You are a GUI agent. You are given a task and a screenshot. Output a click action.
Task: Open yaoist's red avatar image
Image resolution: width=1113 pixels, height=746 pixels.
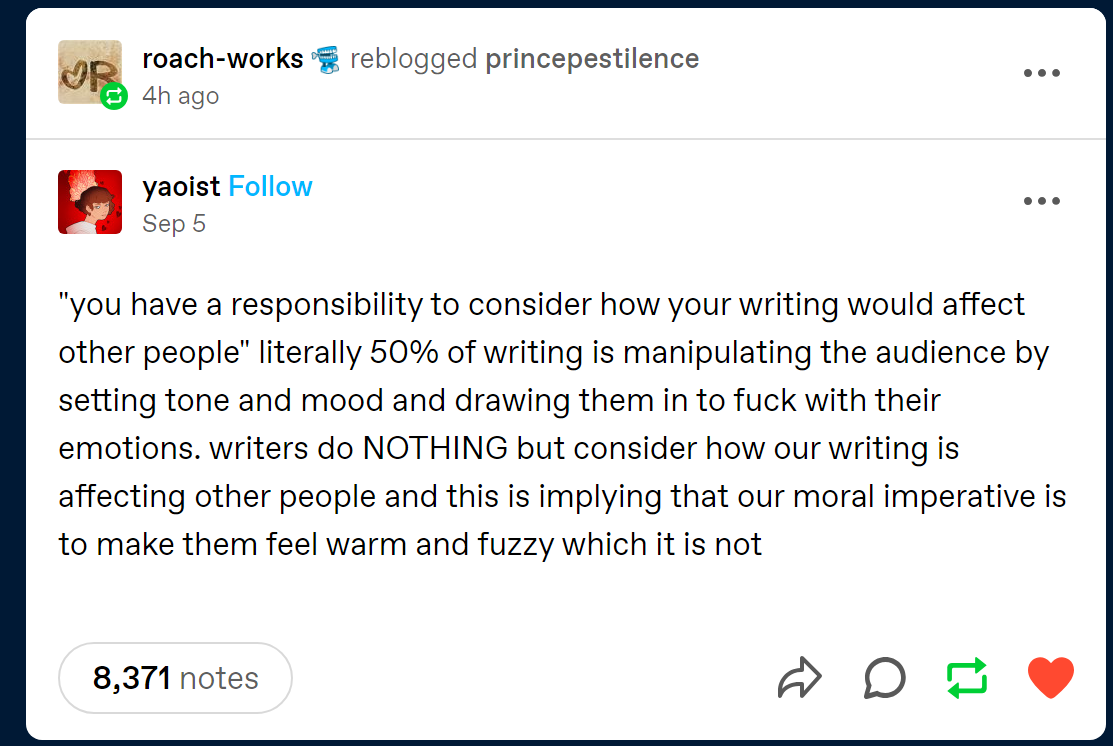coord(90,202)
